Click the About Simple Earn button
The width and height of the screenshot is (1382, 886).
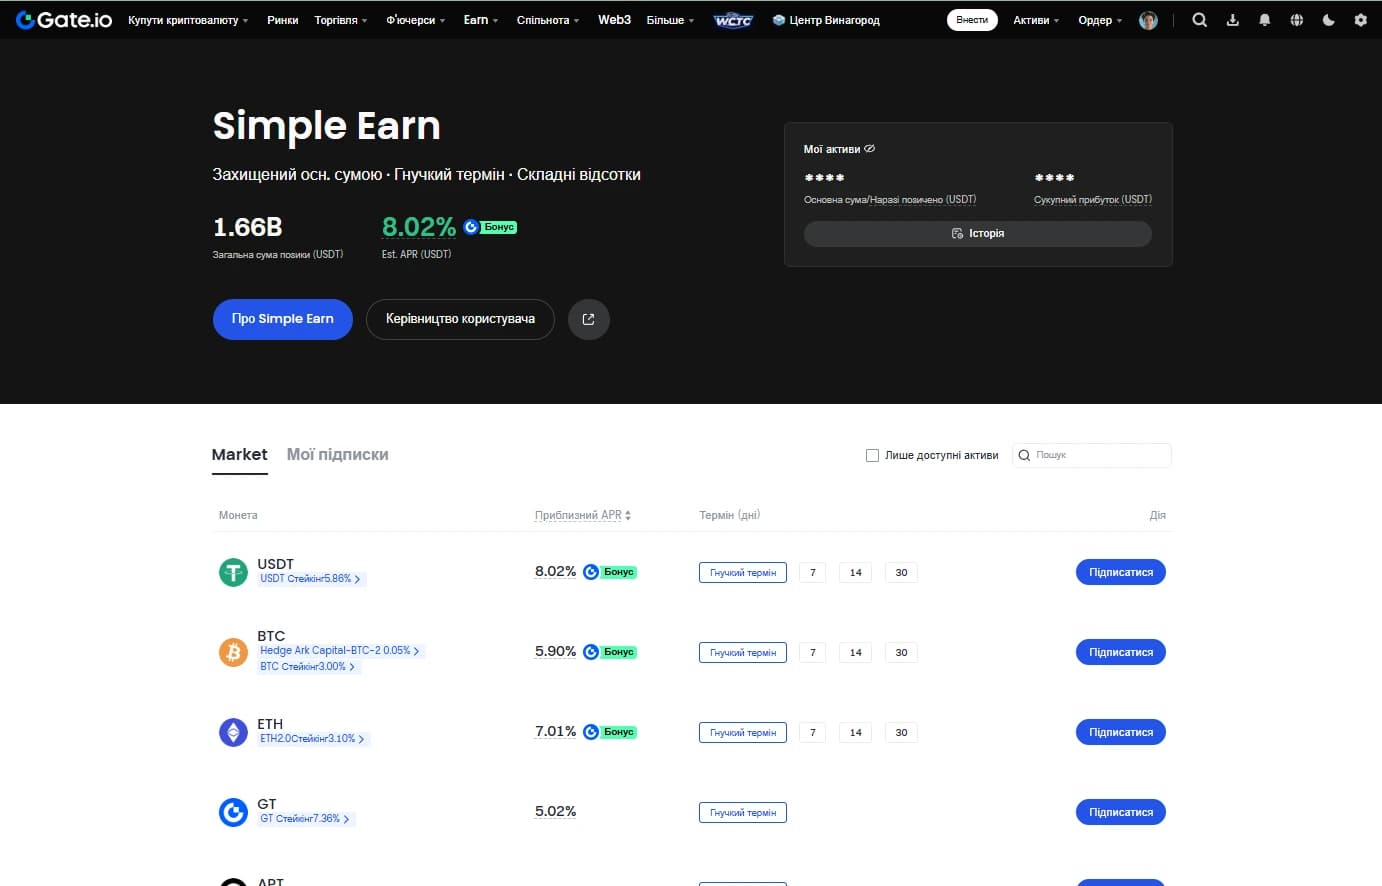(x=283, y=319)
